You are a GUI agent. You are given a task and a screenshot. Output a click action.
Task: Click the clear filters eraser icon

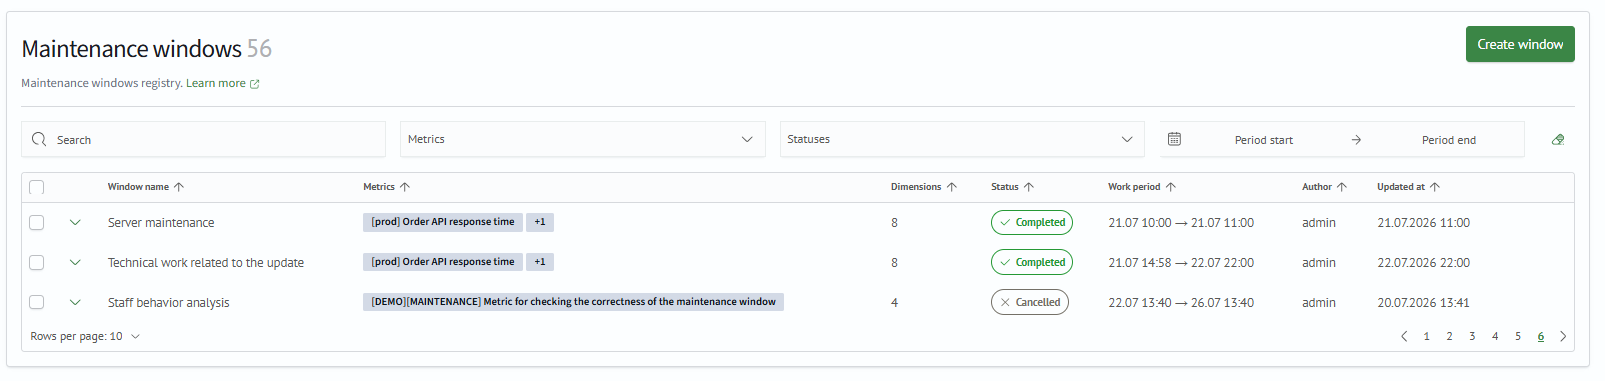1558,140
